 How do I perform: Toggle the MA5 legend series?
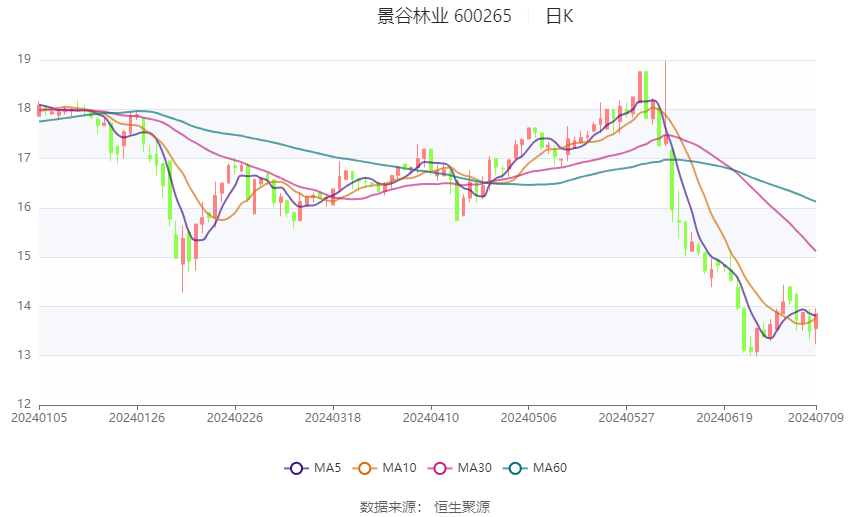coord(313,468)
